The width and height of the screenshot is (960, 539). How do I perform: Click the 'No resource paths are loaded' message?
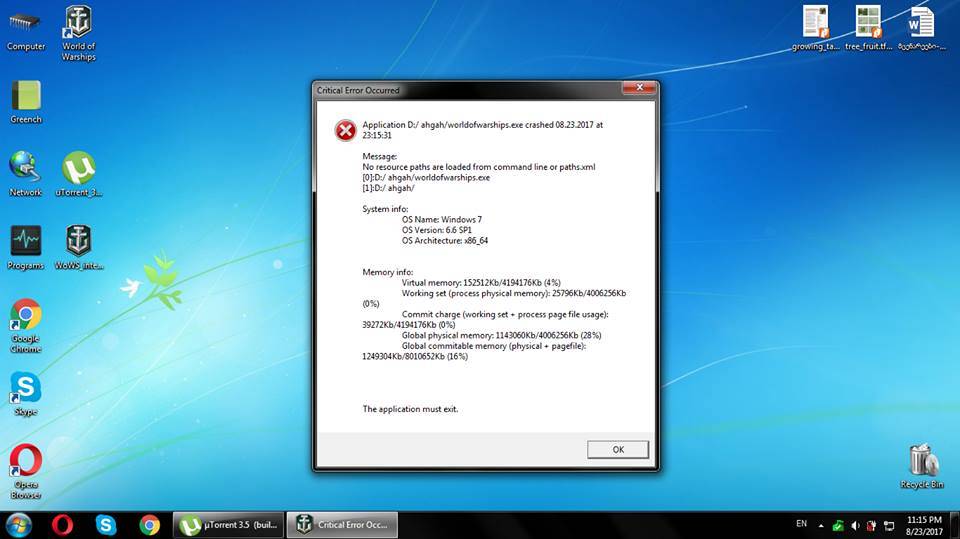[x=479, y=167]
